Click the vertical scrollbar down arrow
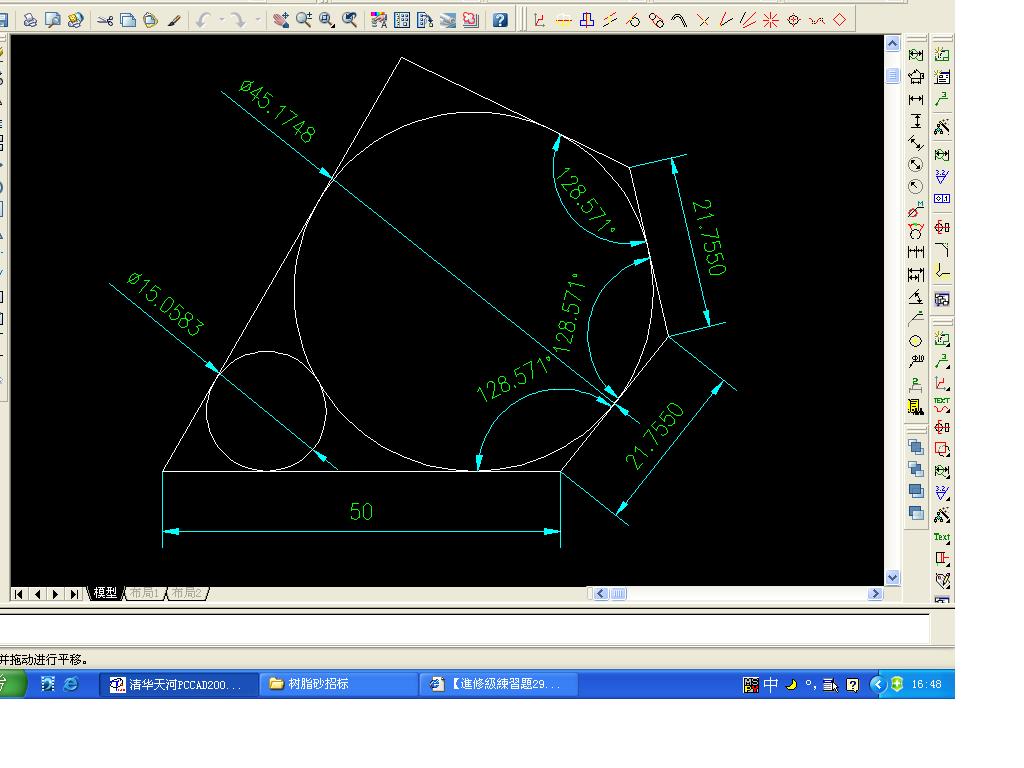Image resolution: width=1024 pixels, height=768 pixels. [x=893, y=577]
